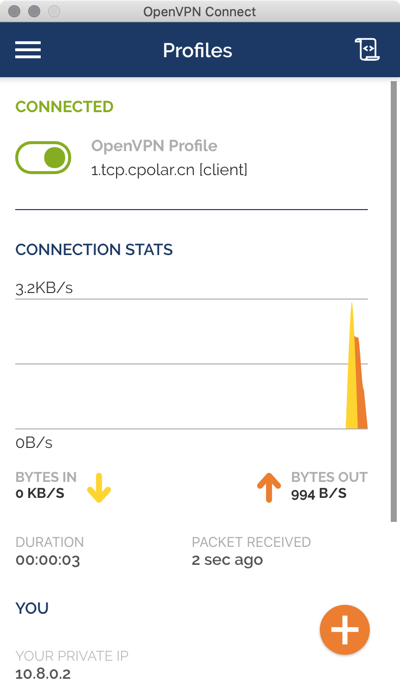
Task: Toggle off the VPN connection switch
Action: point(43,157)
